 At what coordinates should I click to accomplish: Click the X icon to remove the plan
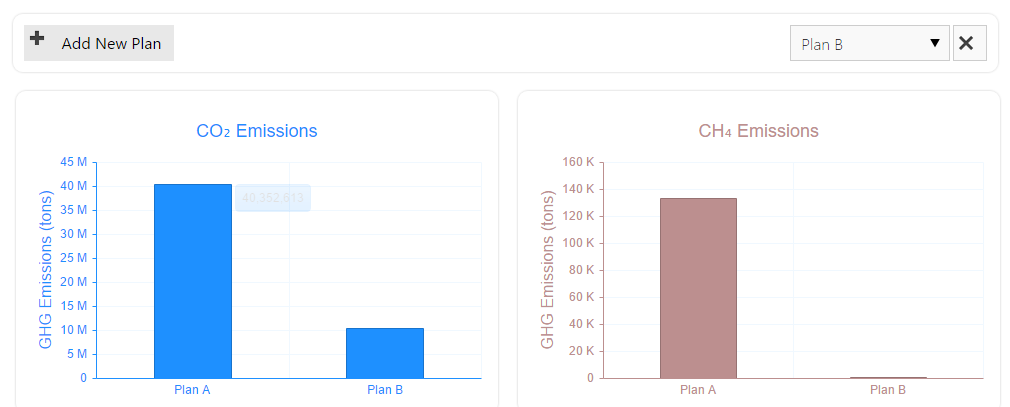(x=969, y=43)
